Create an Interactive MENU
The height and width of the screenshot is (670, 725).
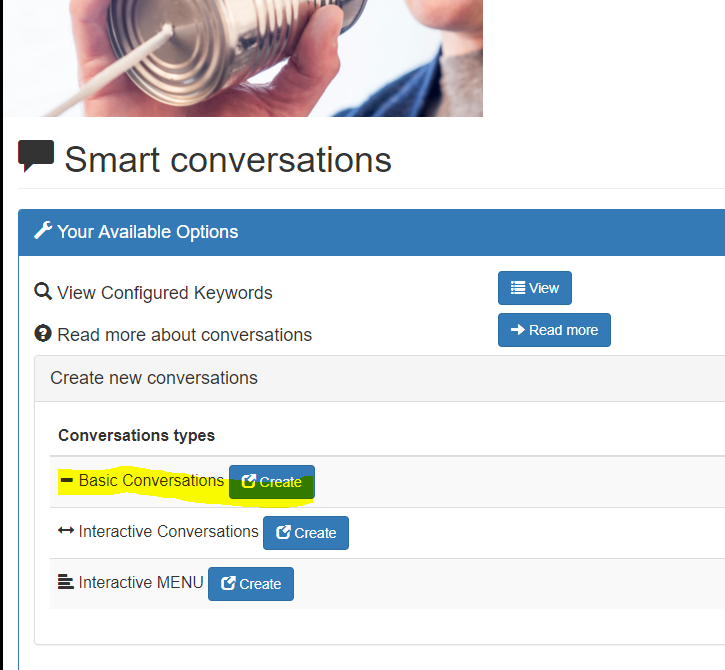coord(251,584)
